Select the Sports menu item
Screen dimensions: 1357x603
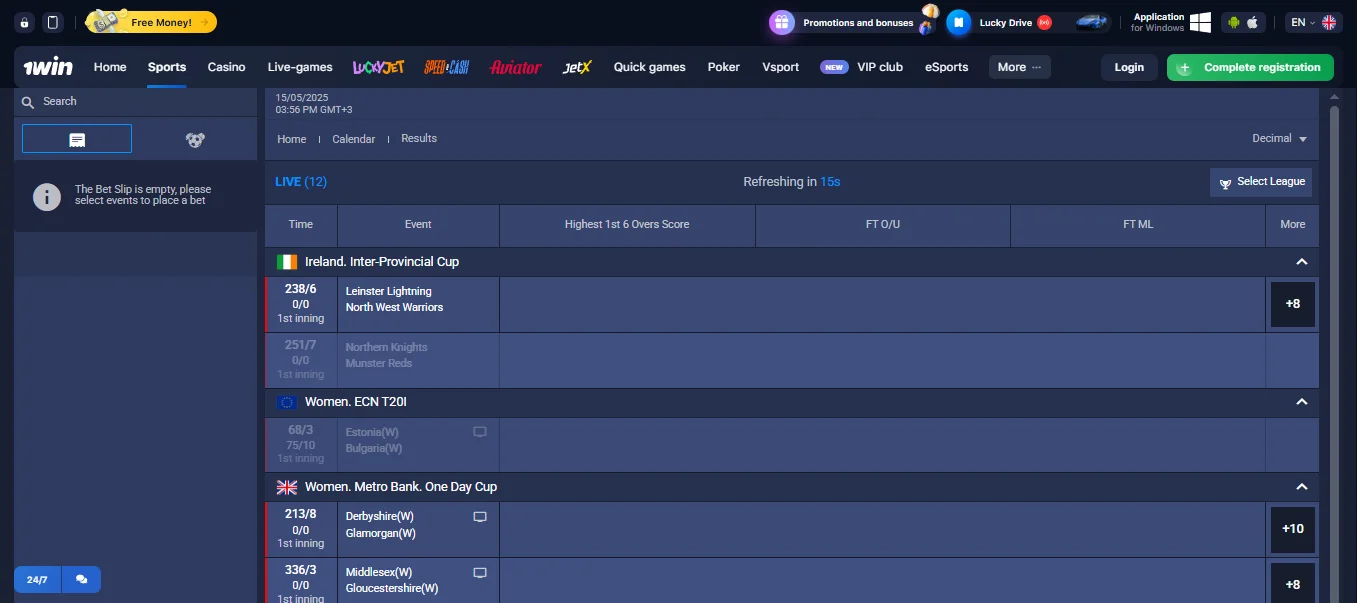tap(167, 67)
